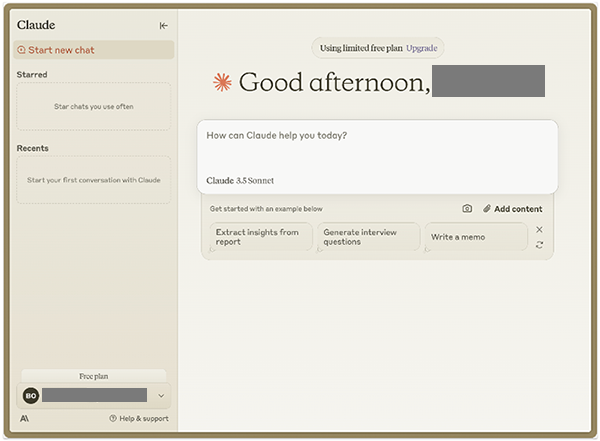600x441 pixels.
Task: Dismiss examples with the X icon
Action: pyautogui.click(x=539, y=230)
